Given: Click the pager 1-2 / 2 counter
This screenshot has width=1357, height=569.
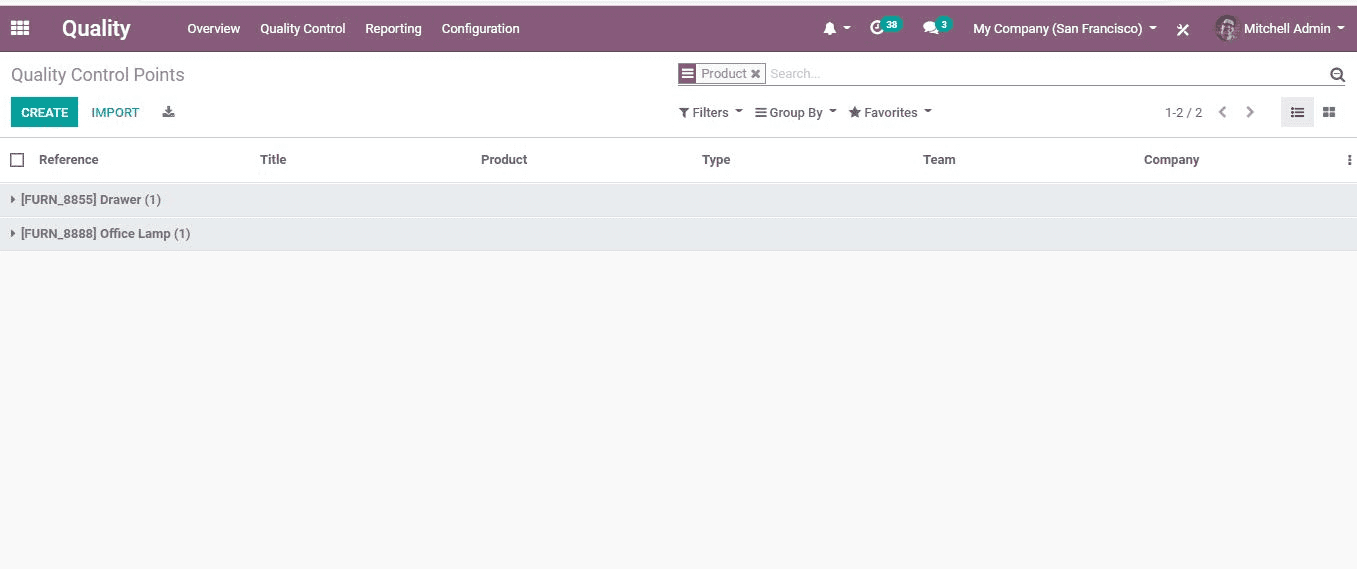Looking at the screenshot, I should 1183,113.
